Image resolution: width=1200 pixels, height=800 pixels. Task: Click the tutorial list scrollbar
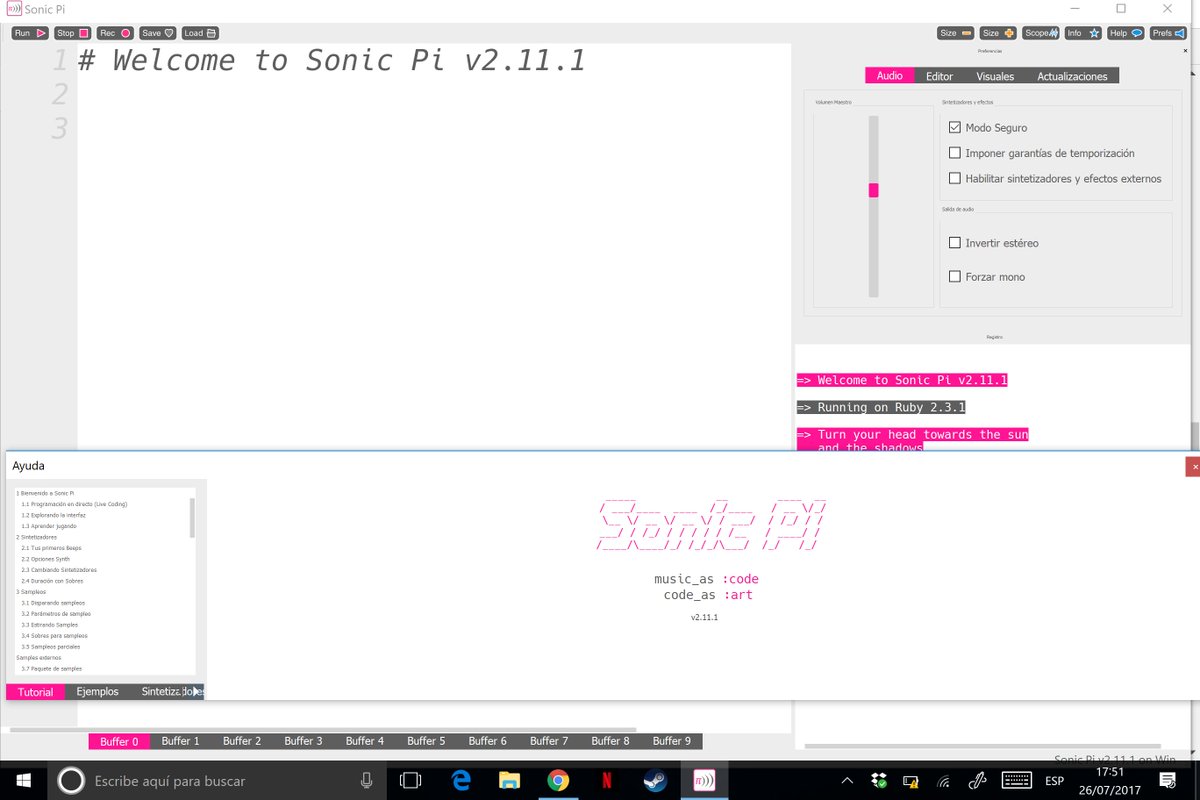pos(192,519)
